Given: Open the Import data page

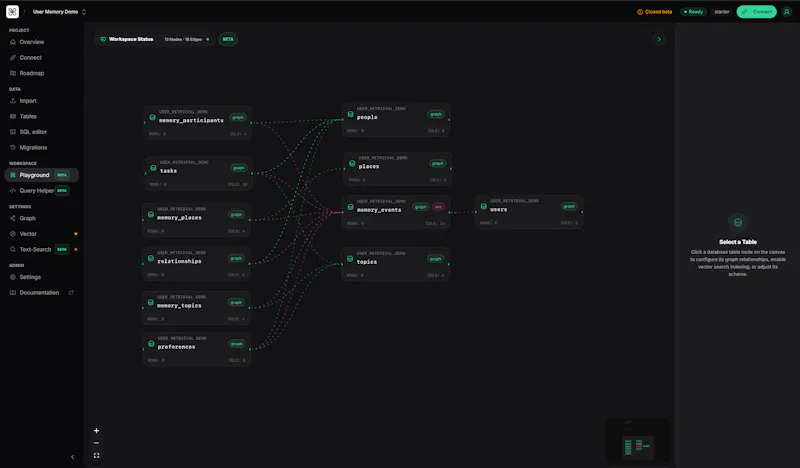Looking at the screenshot, I should (28, 101).
